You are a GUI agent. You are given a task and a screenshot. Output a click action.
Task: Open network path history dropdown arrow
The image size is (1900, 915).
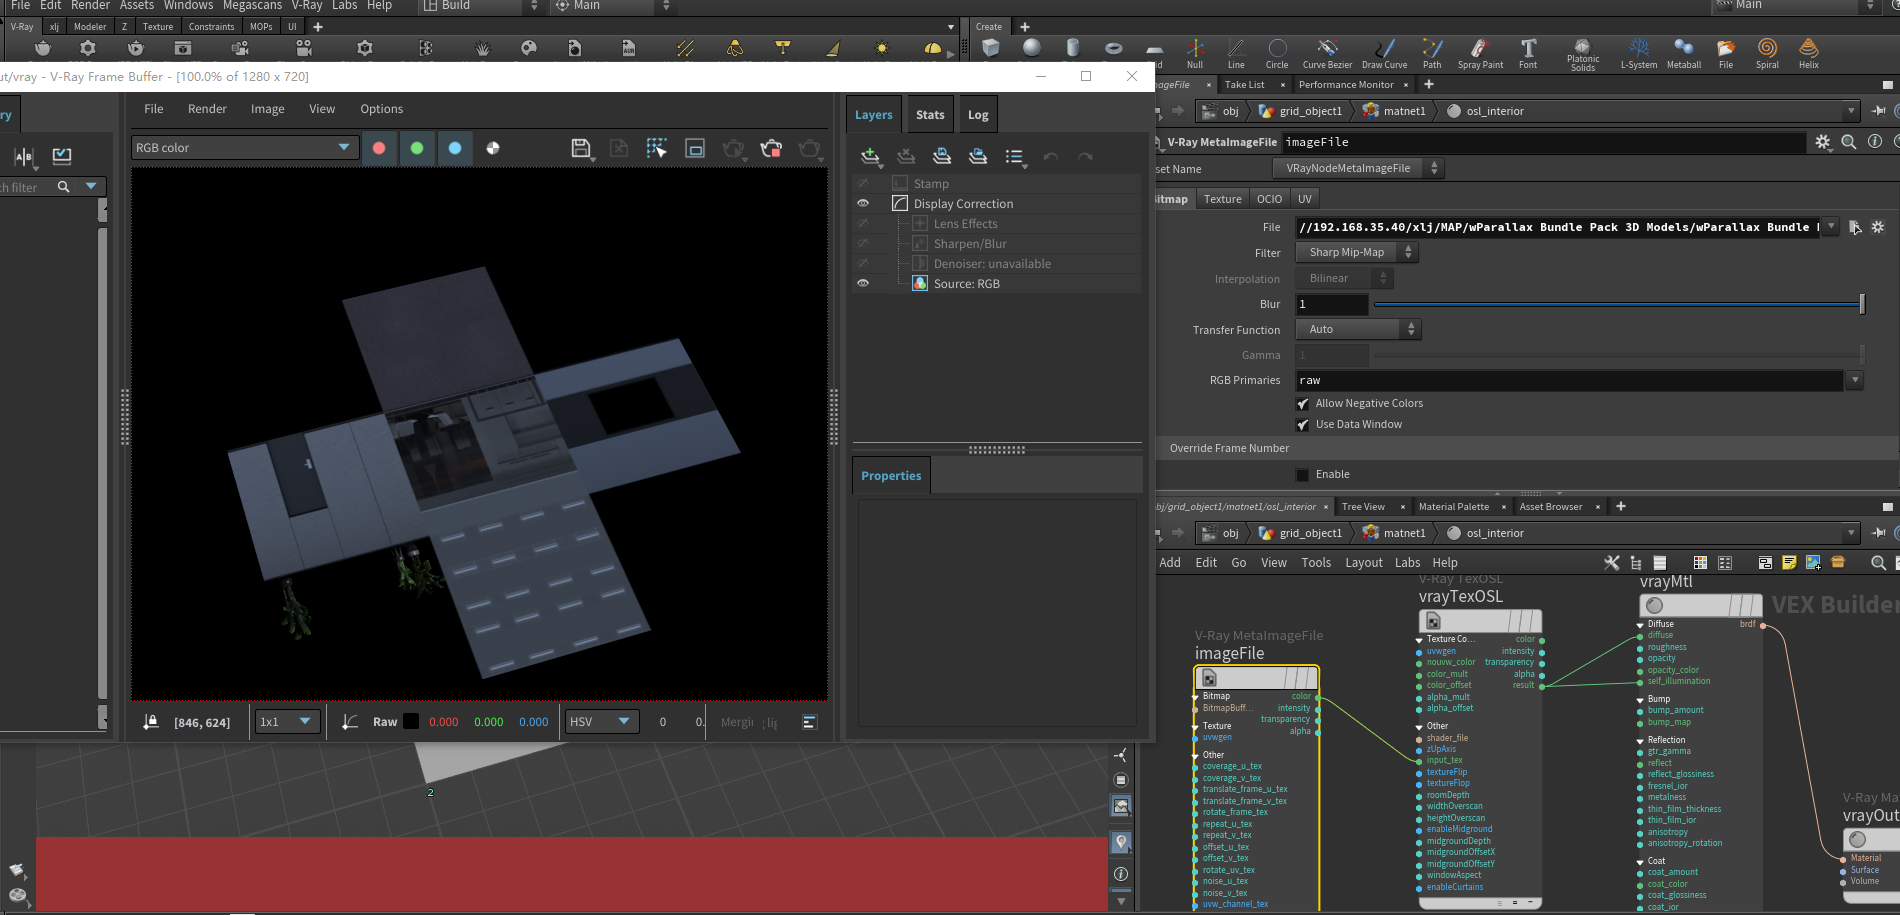tap(1851, 533)
